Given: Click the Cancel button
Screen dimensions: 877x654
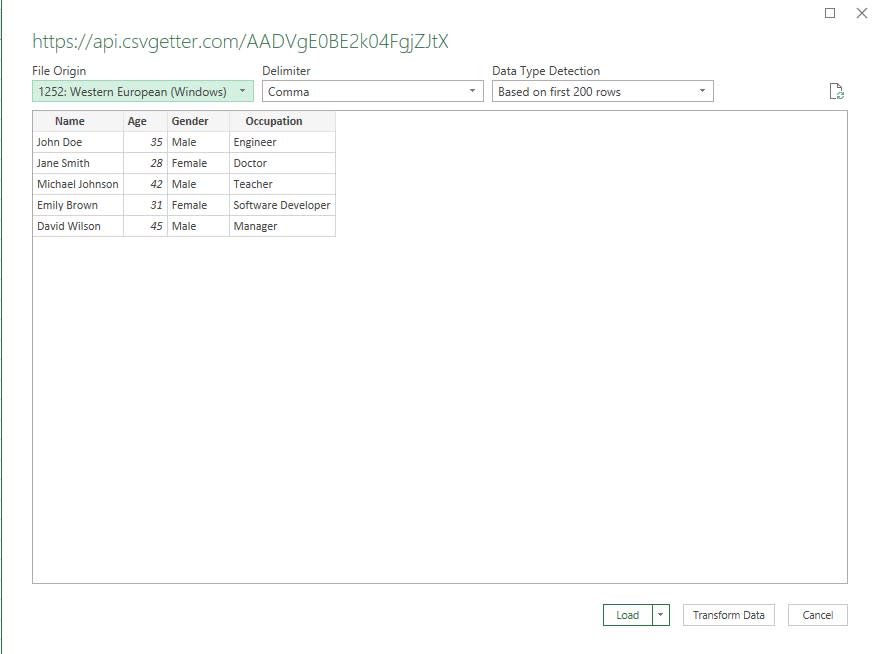Looking at the screenshot, I should point(817,615).
